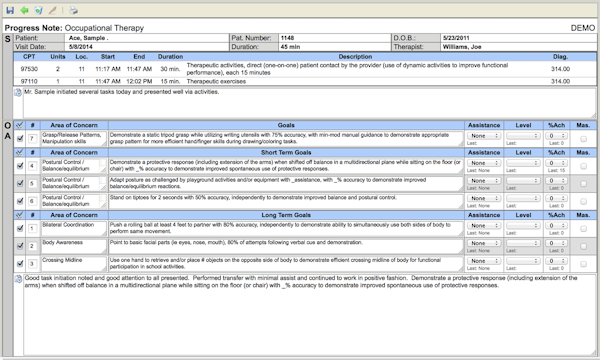The width and height of the screenshot is (600, 360).
Task: Click the Body Awareness area of concern field
Action: (x=74, y=246)
